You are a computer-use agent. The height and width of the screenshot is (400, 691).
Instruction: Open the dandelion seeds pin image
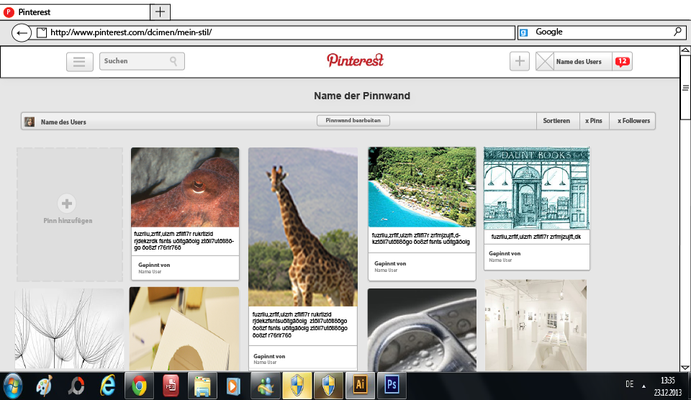tap(70, 329)
